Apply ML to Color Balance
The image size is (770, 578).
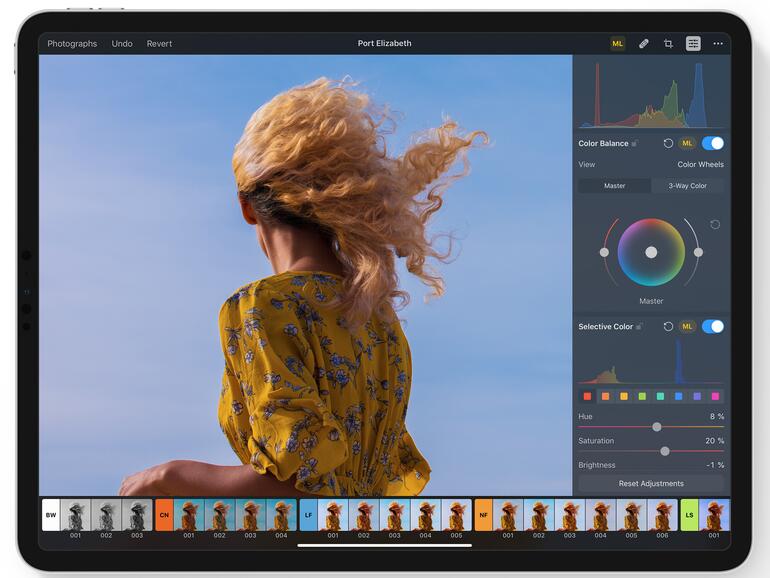pyautogui.click(x=687, y=143)
